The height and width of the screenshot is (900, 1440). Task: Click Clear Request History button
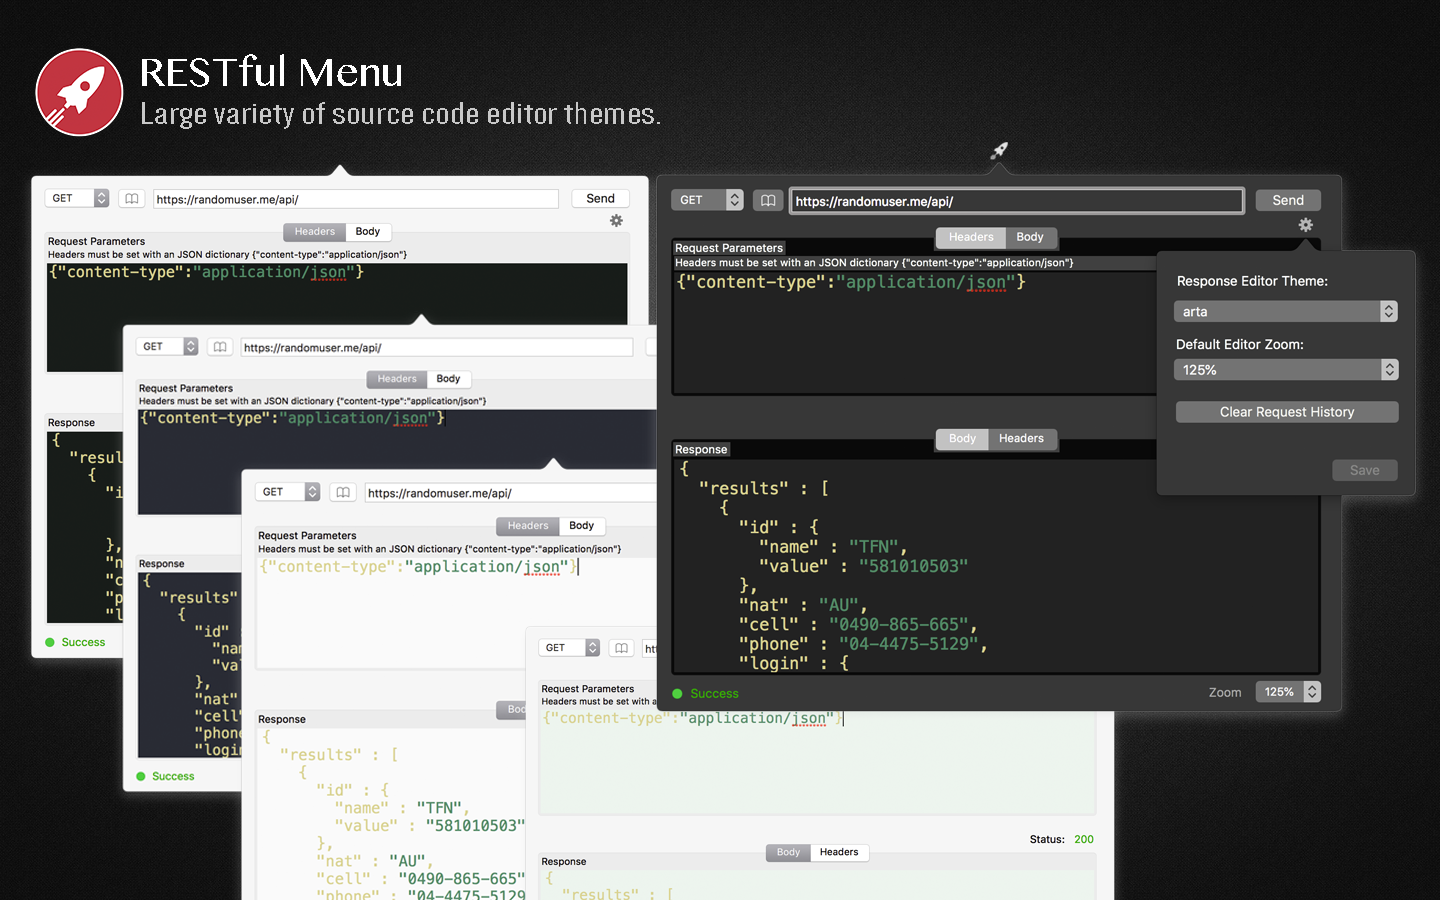coord(1287,412)
